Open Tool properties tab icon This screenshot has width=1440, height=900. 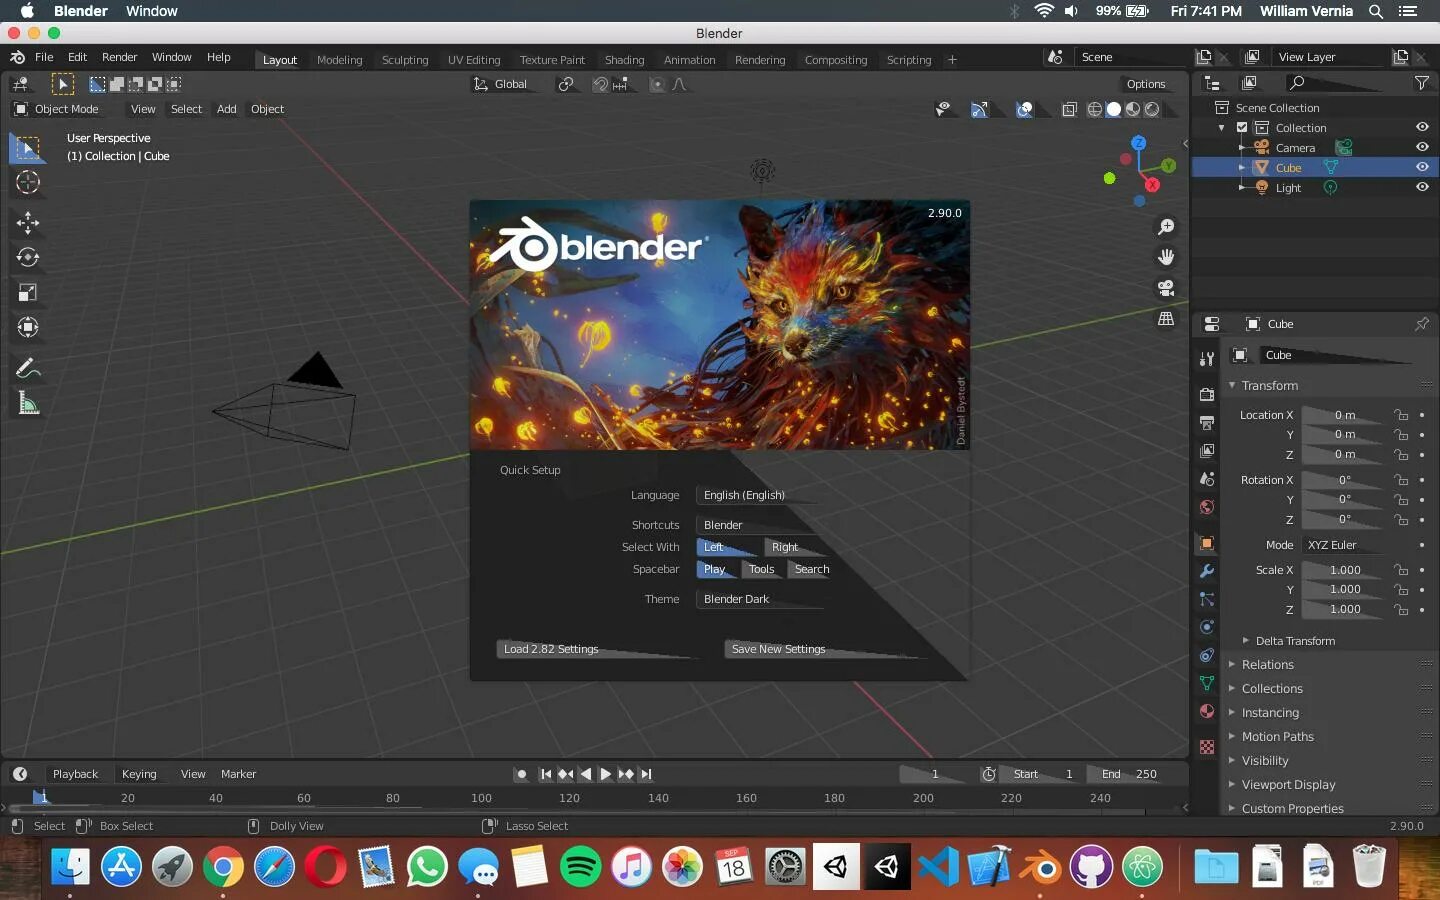tap(1207, 358)
